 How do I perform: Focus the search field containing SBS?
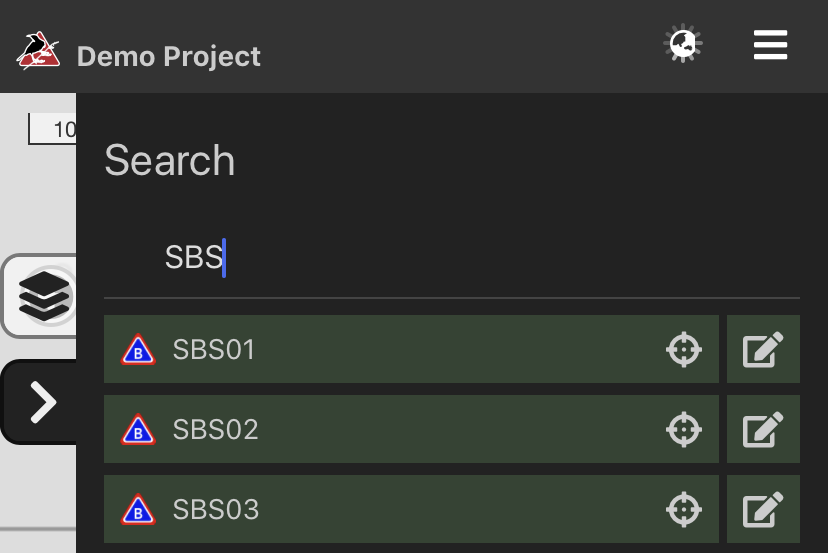click(x=451, y=258)
